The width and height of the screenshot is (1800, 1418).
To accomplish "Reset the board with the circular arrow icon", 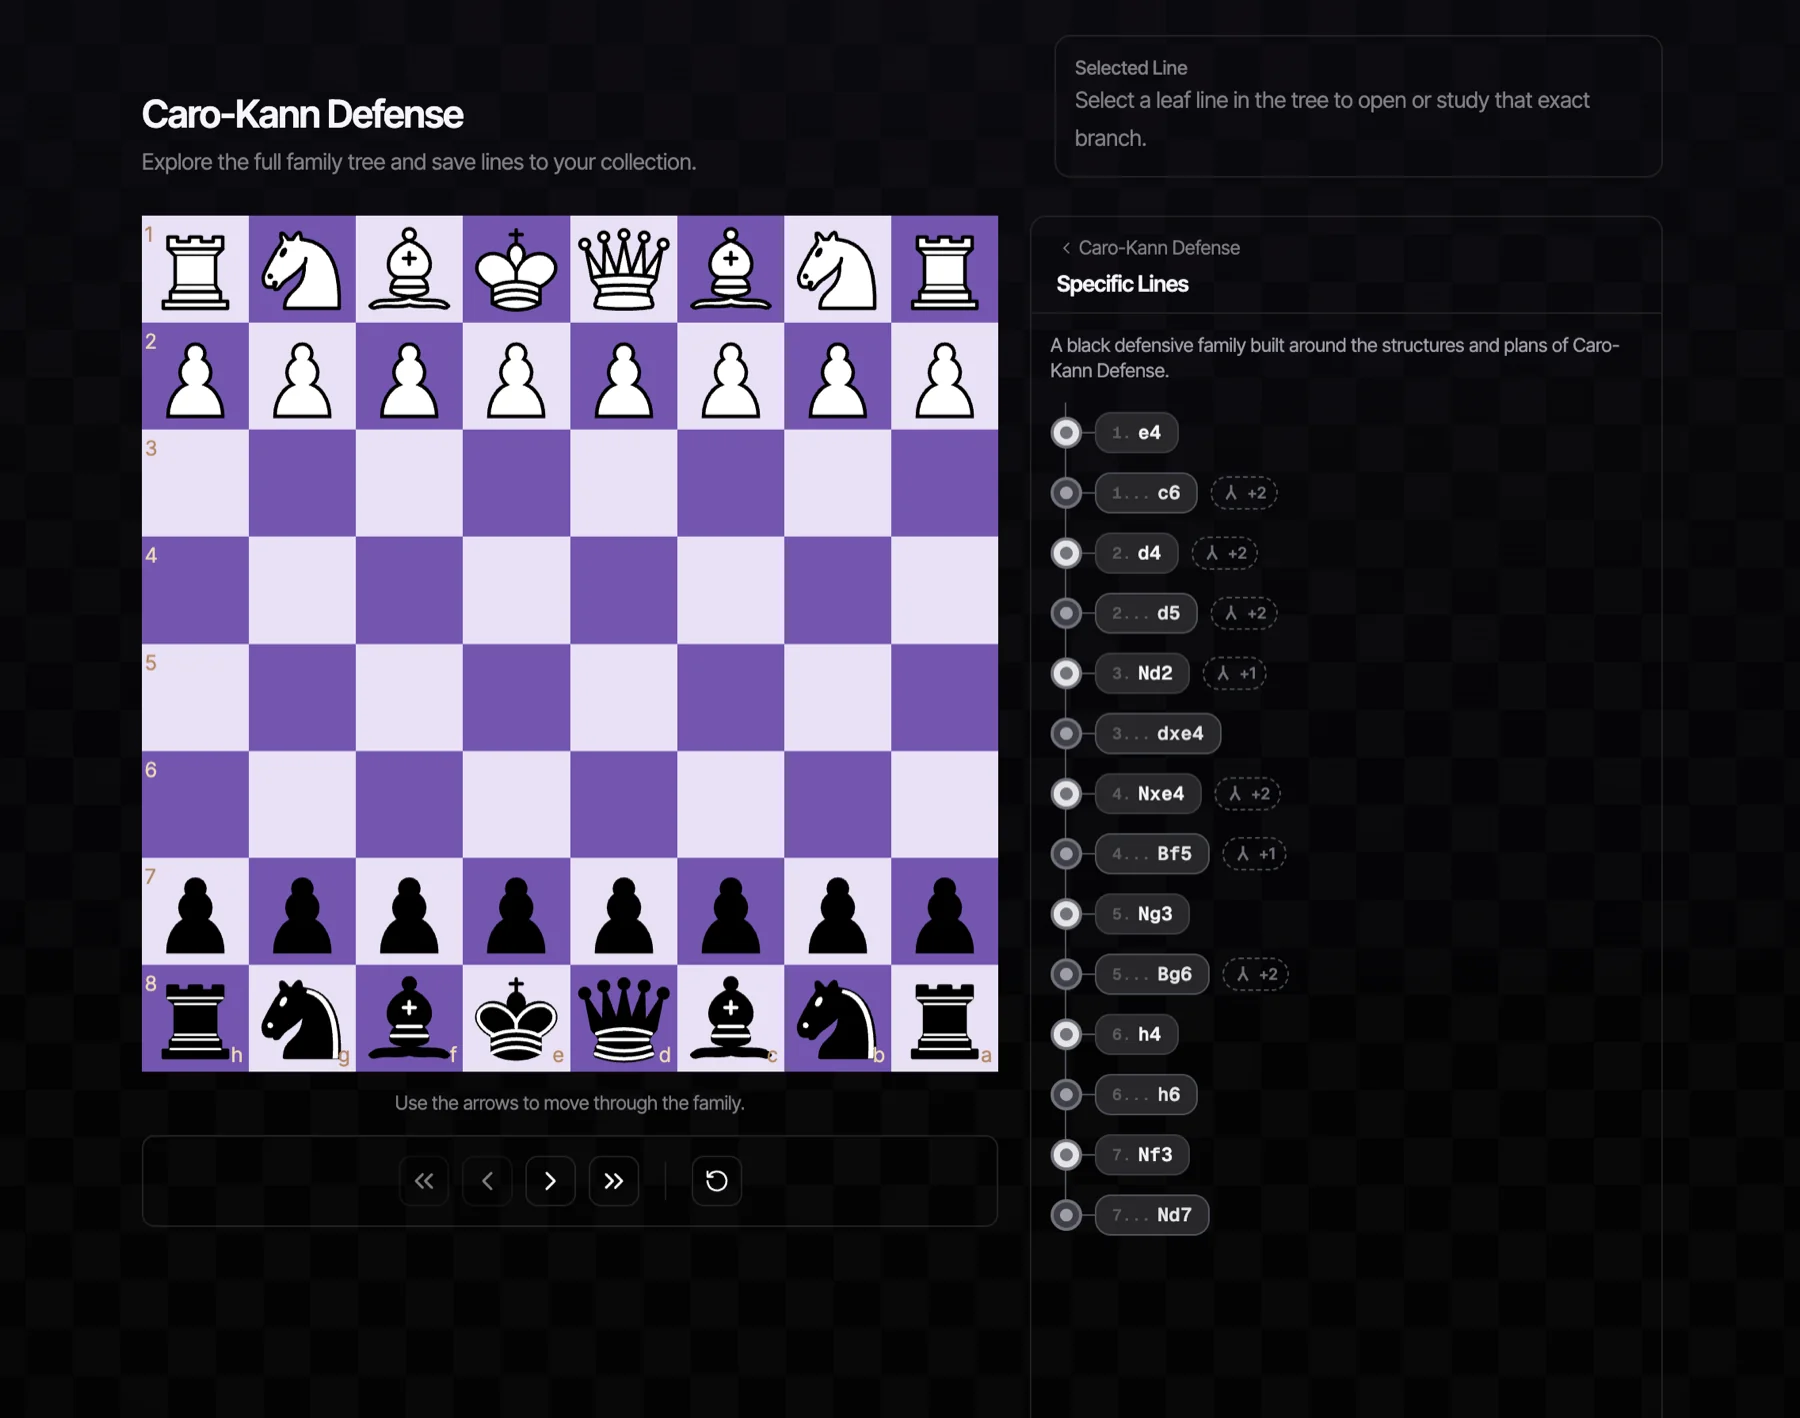I will 716,1181.
